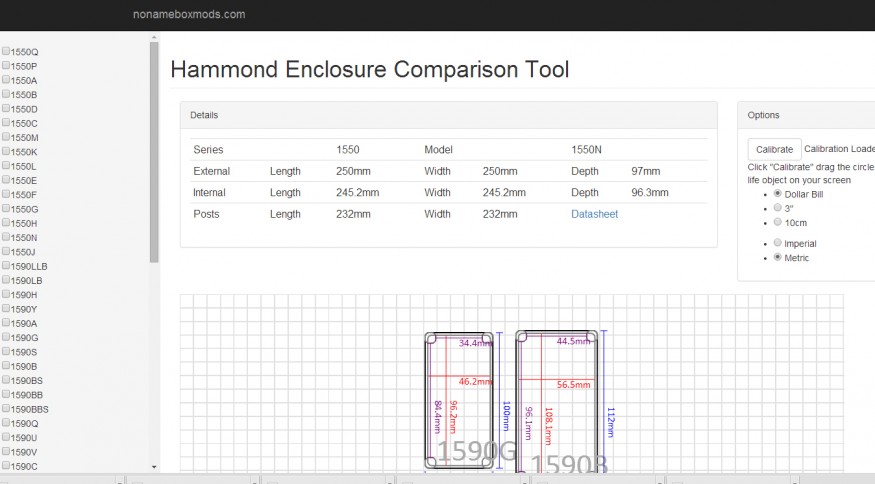
Task: Go to nonameboxmods.com home link
Action: coord(189,15)
